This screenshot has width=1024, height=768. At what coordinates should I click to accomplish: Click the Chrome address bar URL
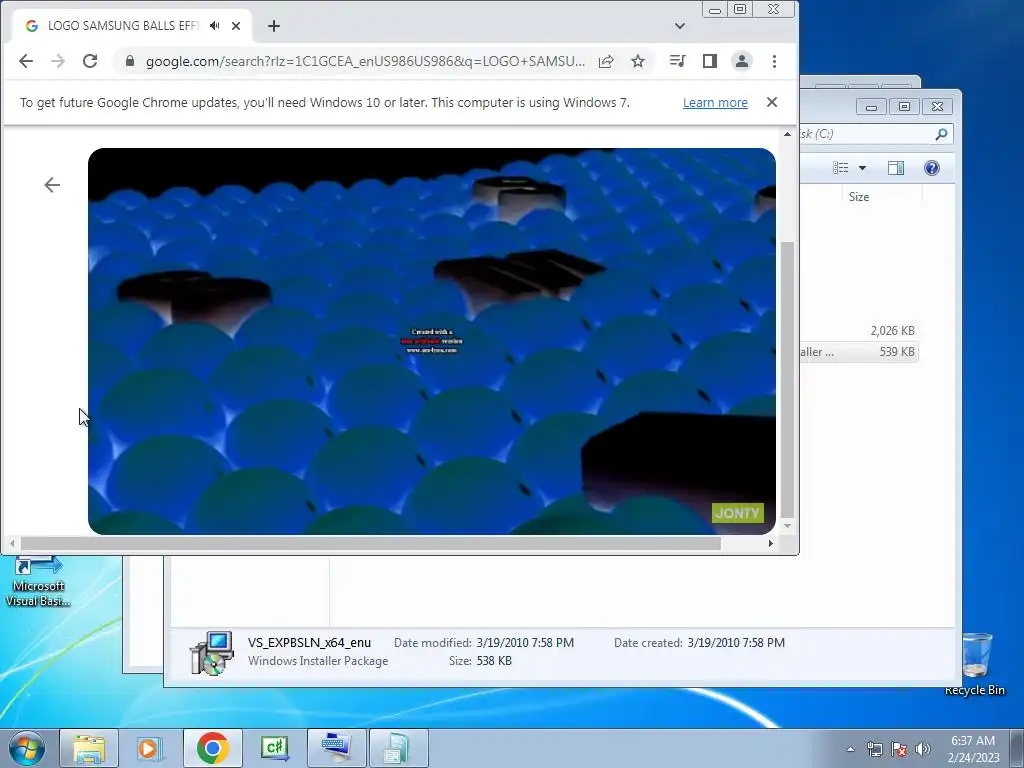coord(366,61)
